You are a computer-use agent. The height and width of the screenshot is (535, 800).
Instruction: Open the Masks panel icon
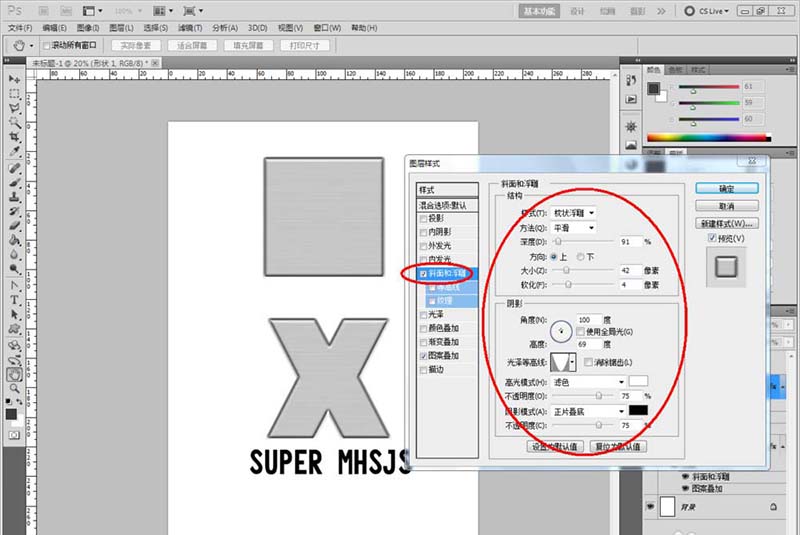631,145
